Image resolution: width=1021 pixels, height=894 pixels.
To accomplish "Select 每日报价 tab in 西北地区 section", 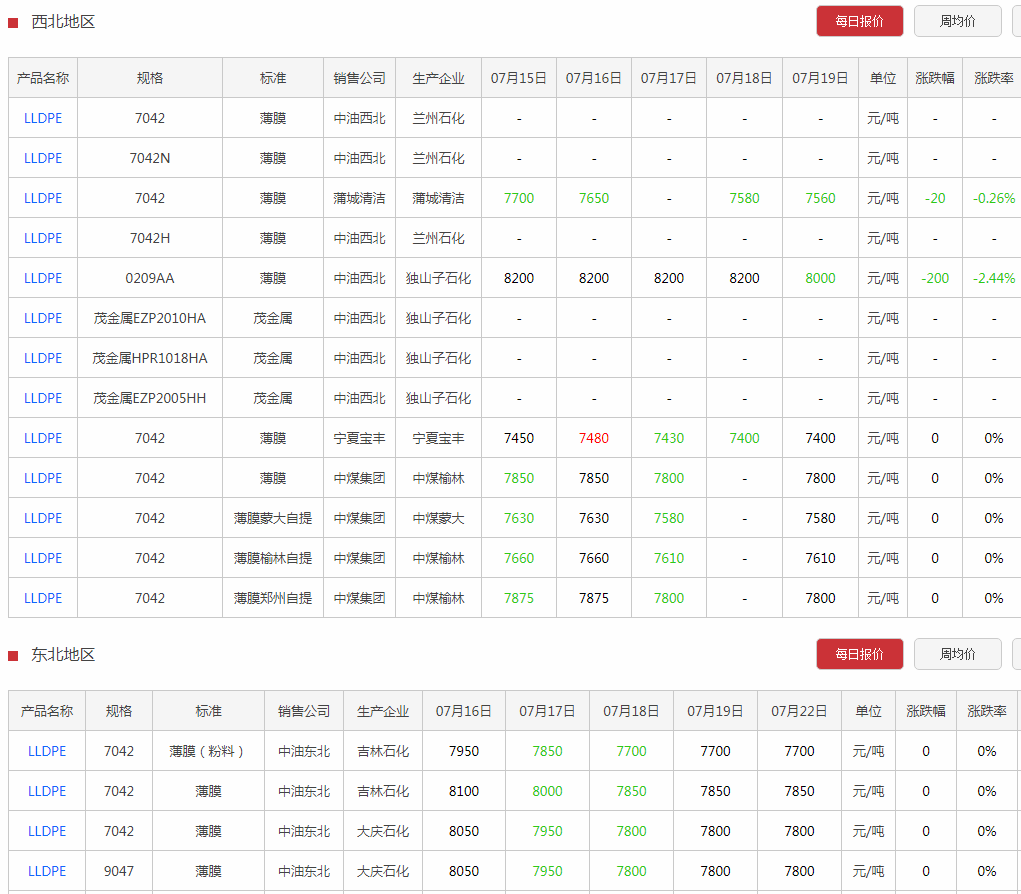I will point(860,21).
